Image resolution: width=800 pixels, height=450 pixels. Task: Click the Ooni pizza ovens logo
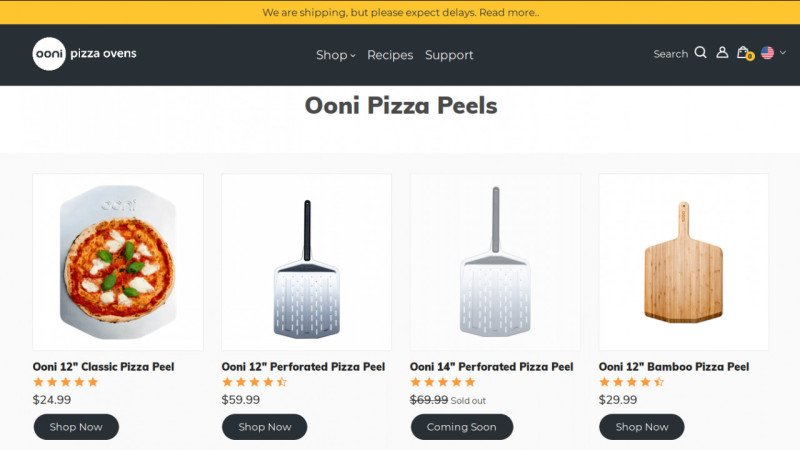(84, 54)
